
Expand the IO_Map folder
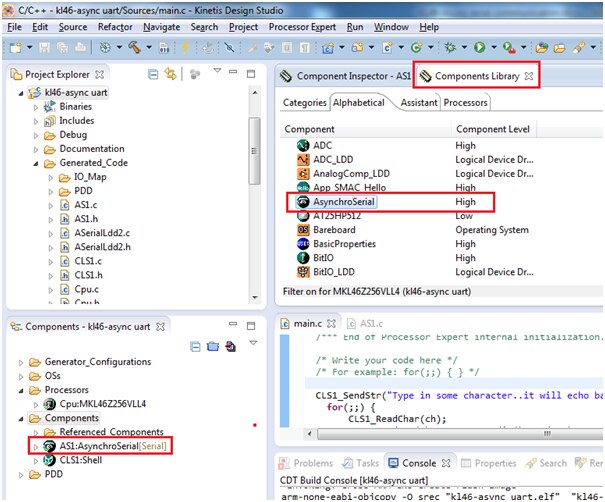(x=51, y=178)
